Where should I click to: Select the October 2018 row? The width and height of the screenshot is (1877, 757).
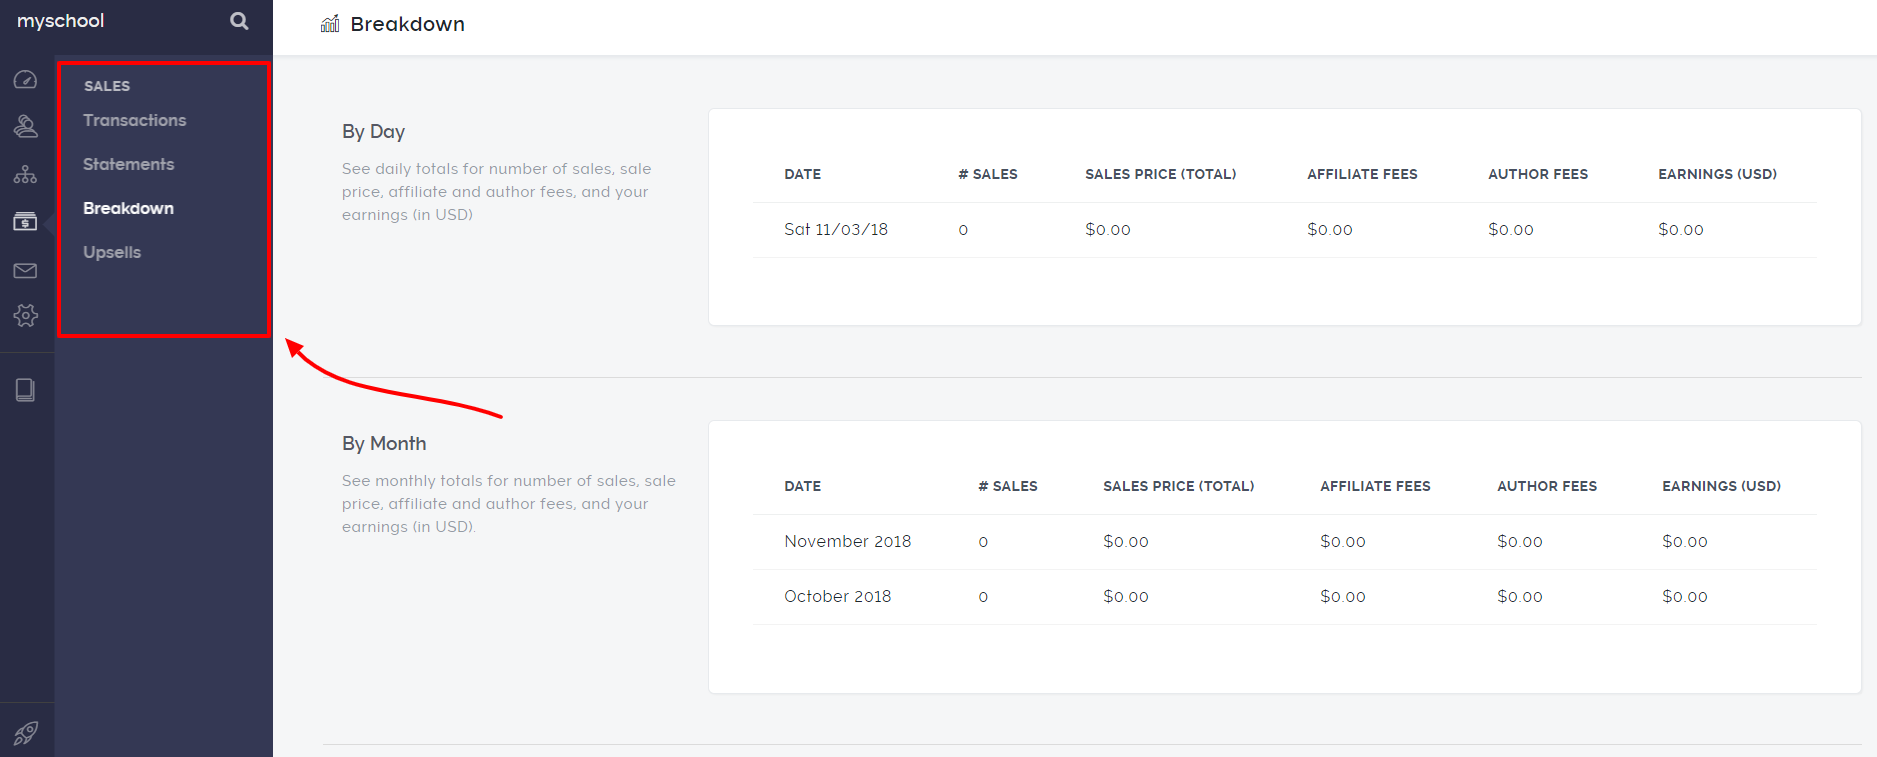coord(838,597)
